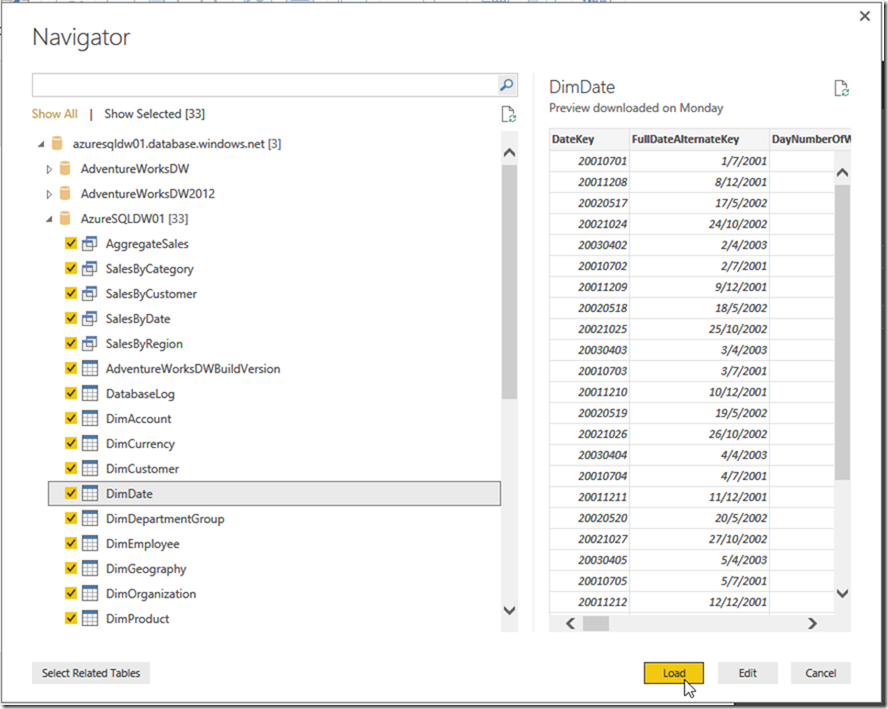This screenshot has width=888, height=709.
Task: Click the DimProduct table icon
Action: [x=90, y=618]
